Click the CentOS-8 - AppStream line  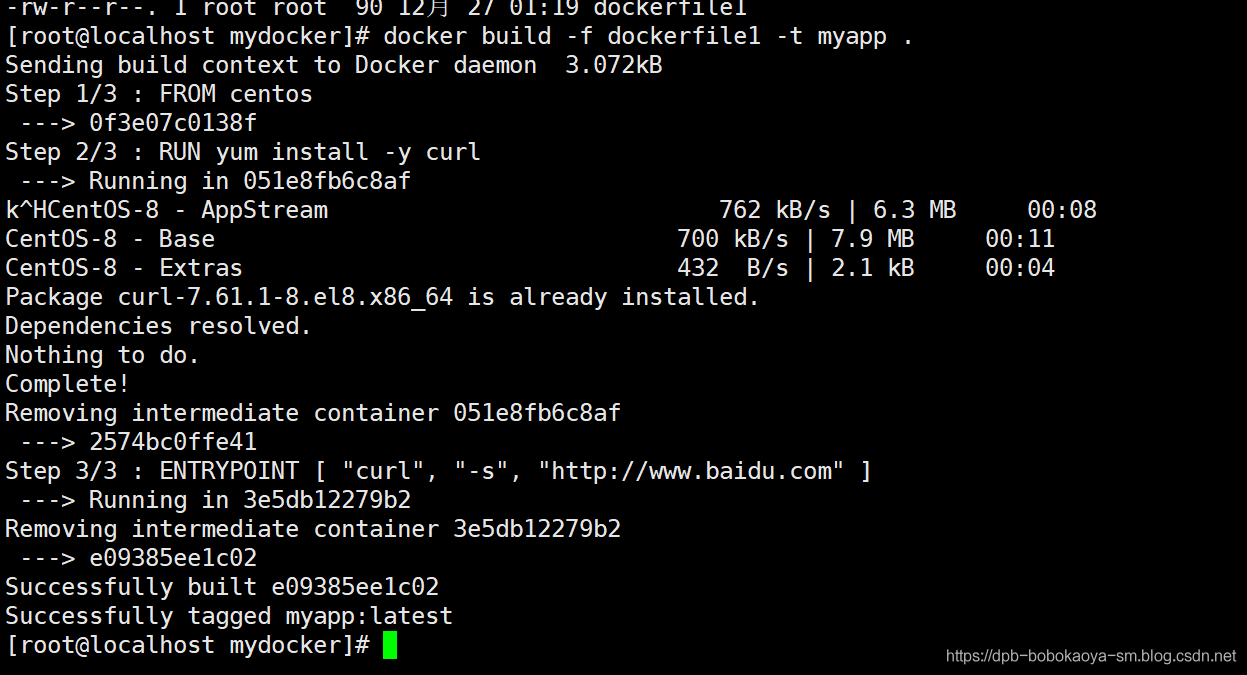pos(551,210)
